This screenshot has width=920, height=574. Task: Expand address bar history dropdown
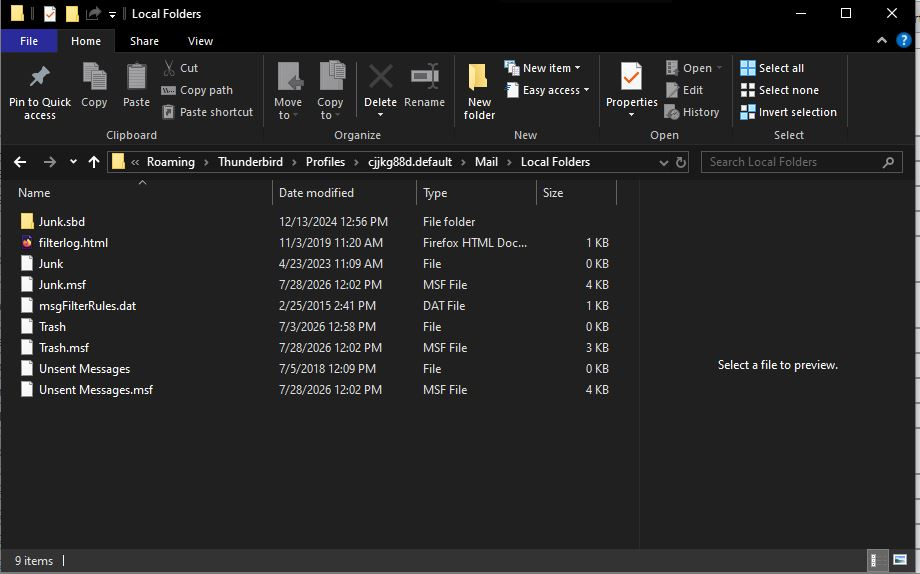[x=664, y=163]
